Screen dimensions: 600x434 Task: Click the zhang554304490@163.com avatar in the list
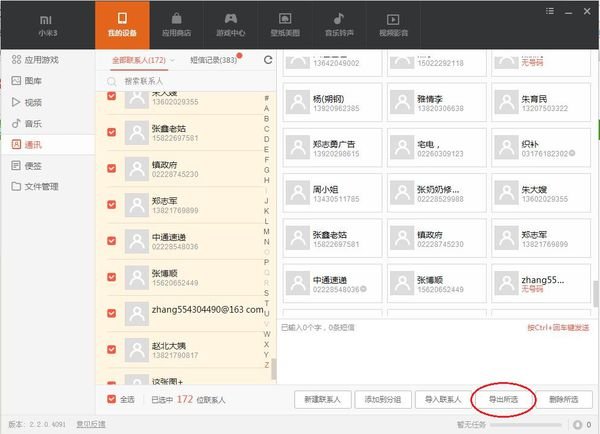click(x=137, y=313)
